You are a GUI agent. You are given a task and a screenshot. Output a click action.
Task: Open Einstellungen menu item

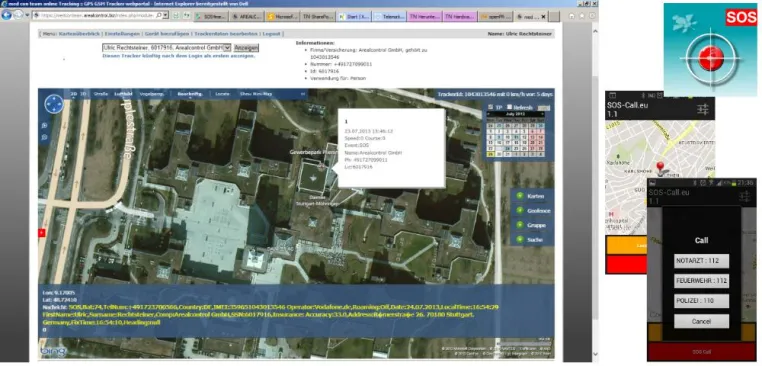(122, 34)
